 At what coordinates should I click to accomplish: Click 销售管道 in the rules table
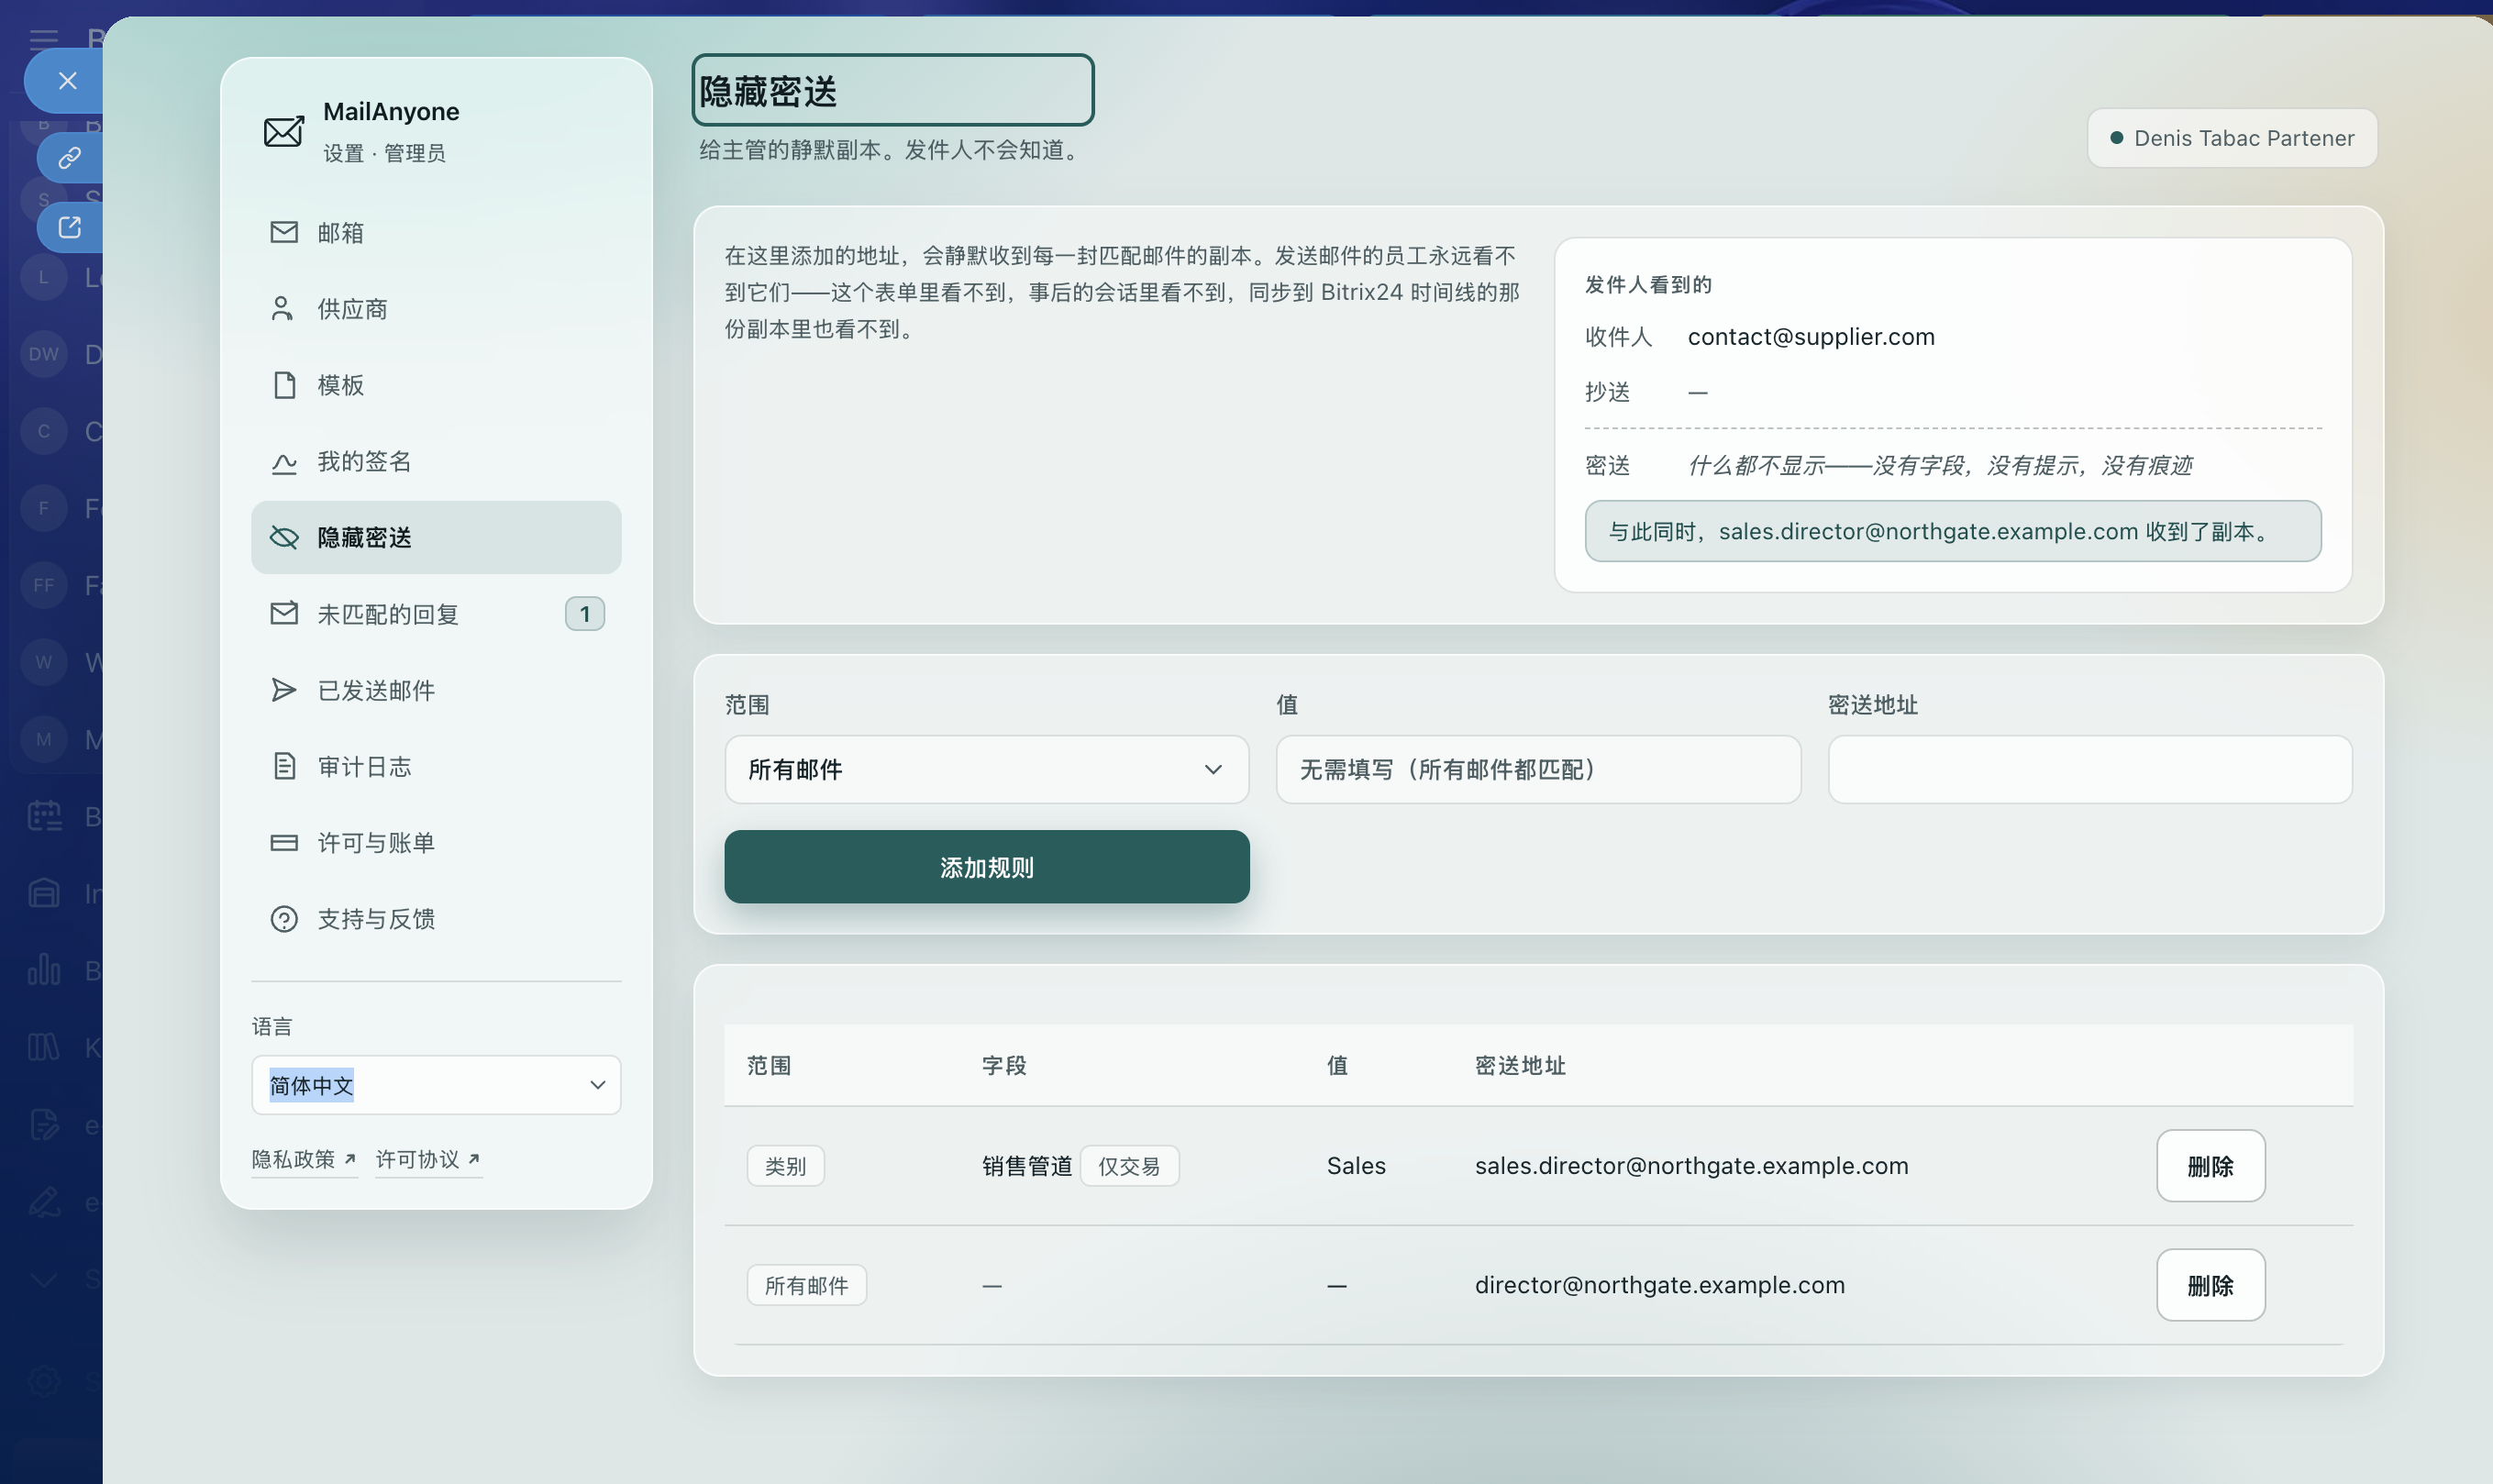coord(1027,1166)
